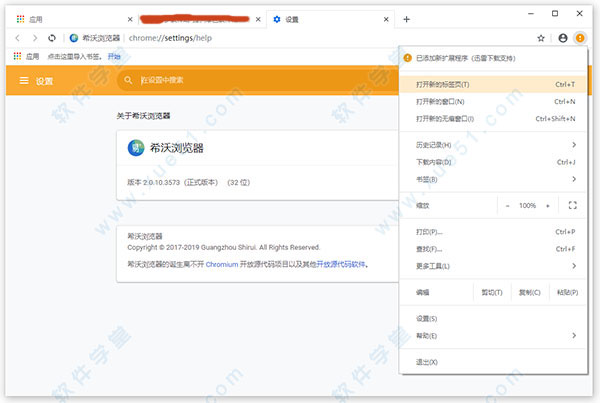Click 剪切(T) in the edit row
This screenshot has width=600, height=403.
point(492,292)
